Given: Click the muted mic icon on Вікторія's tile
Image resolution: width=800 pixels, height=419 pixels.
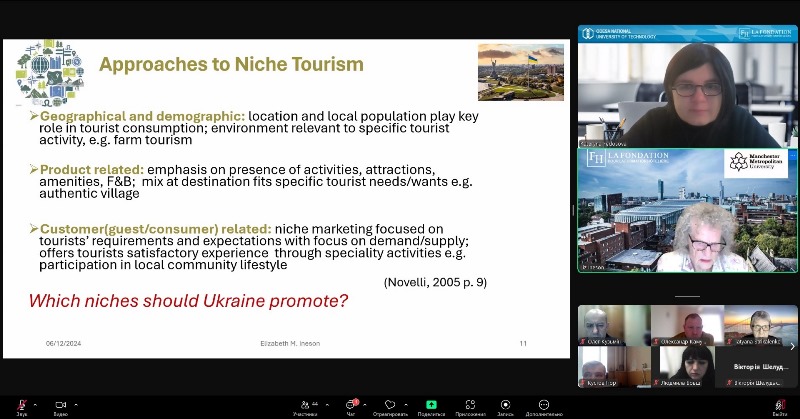Looking at the screenshot, I should pyautogui.click(x=730, y=382).
